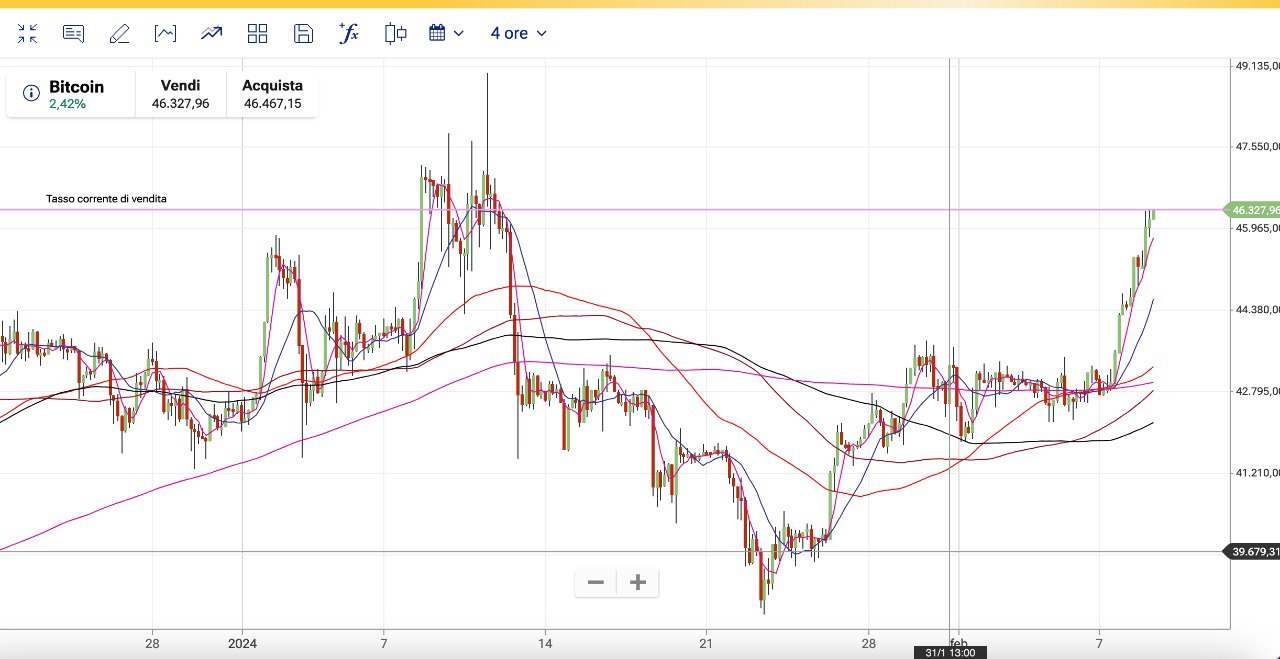Click the '31/1 13:00' time marker

[x=951, y=653]
